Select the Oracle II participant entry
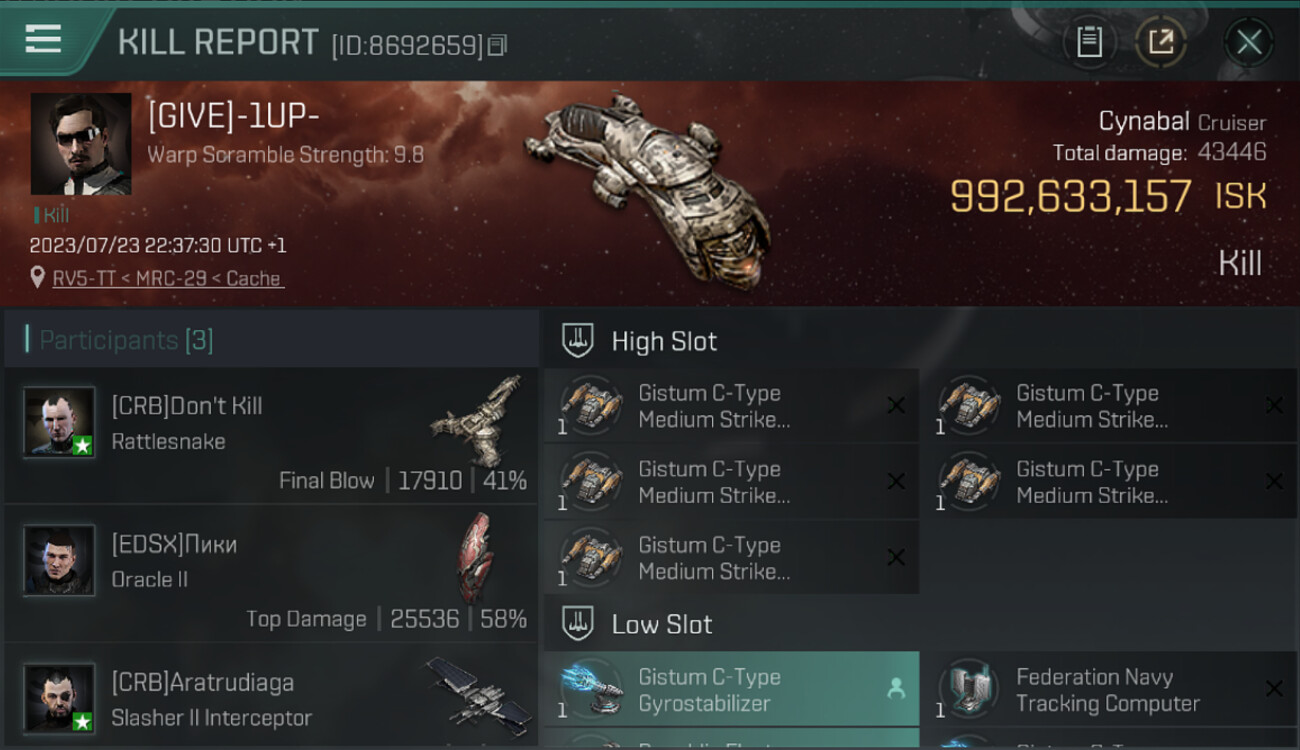The image size is (1300, 750). pos(271,573)
